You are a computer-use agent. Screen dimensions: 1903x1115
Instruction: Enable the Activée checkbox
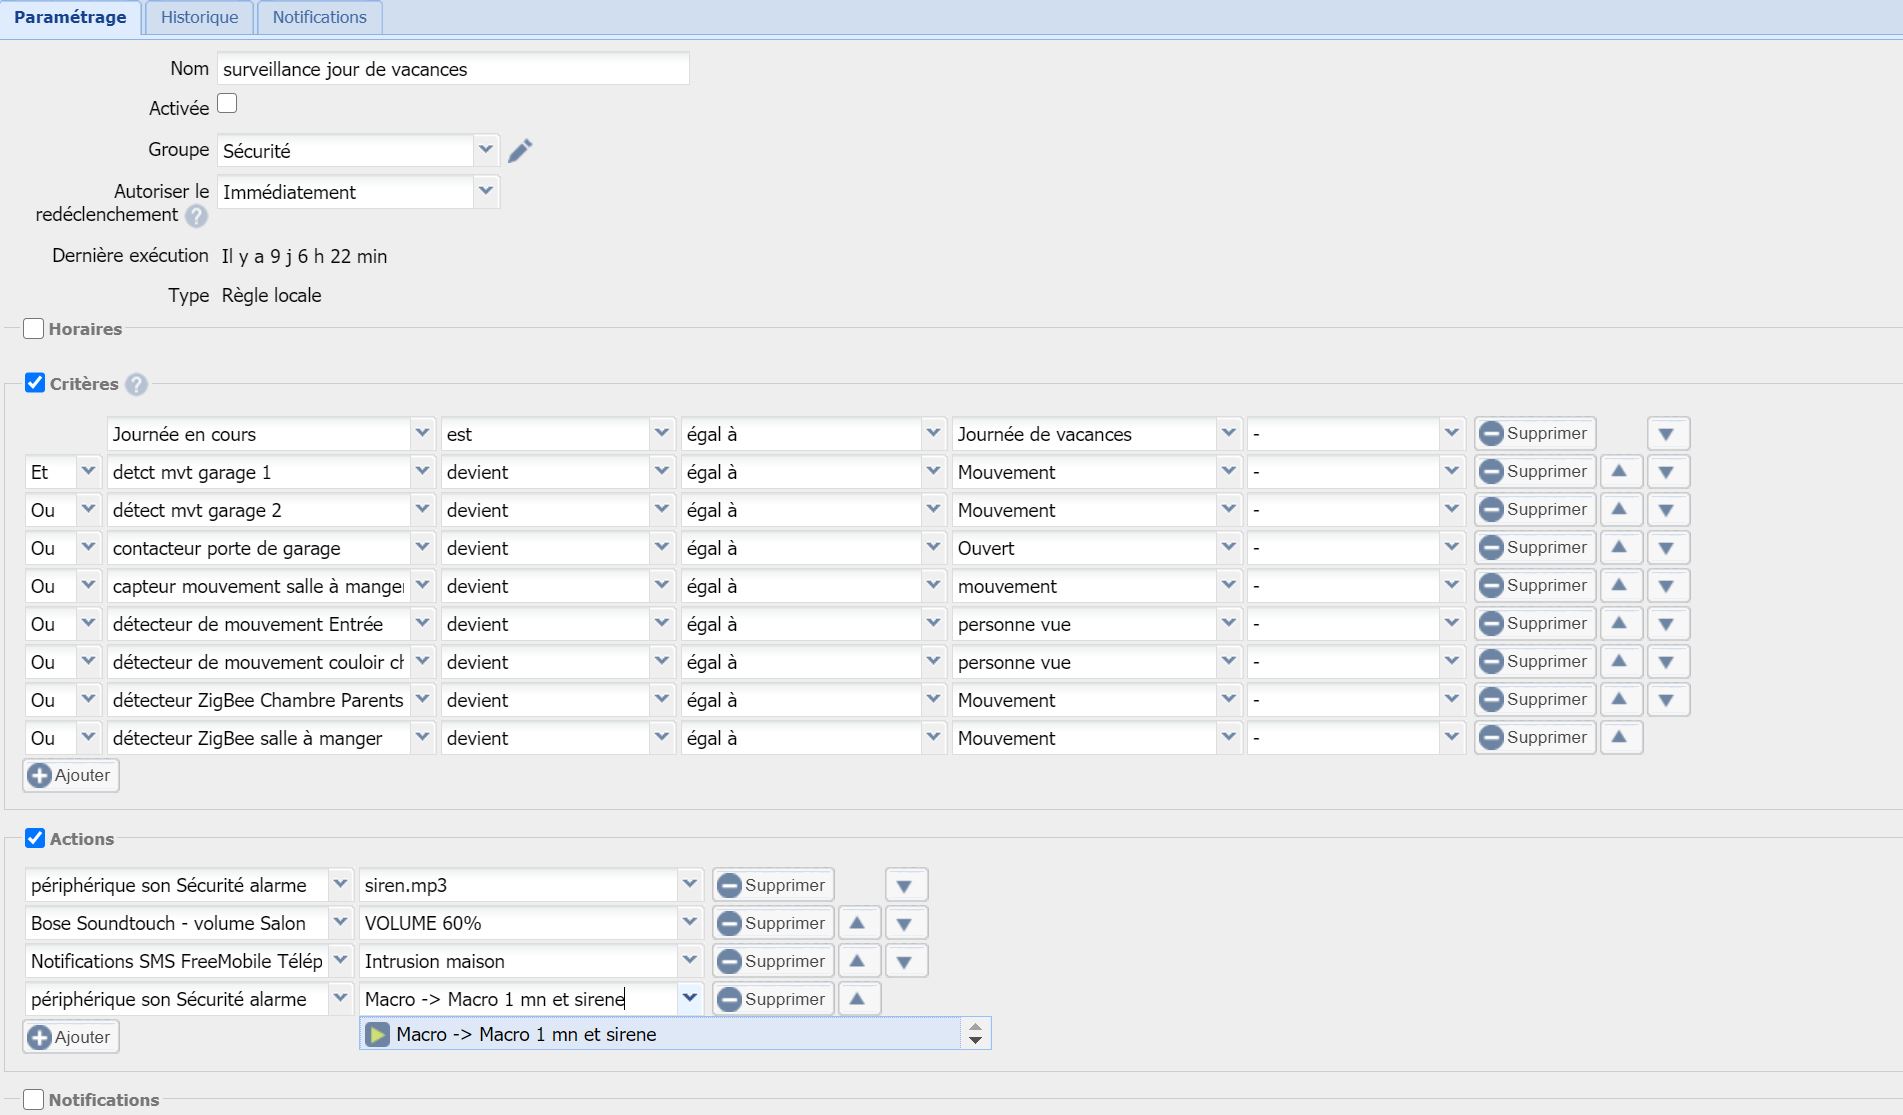[227, 103]
